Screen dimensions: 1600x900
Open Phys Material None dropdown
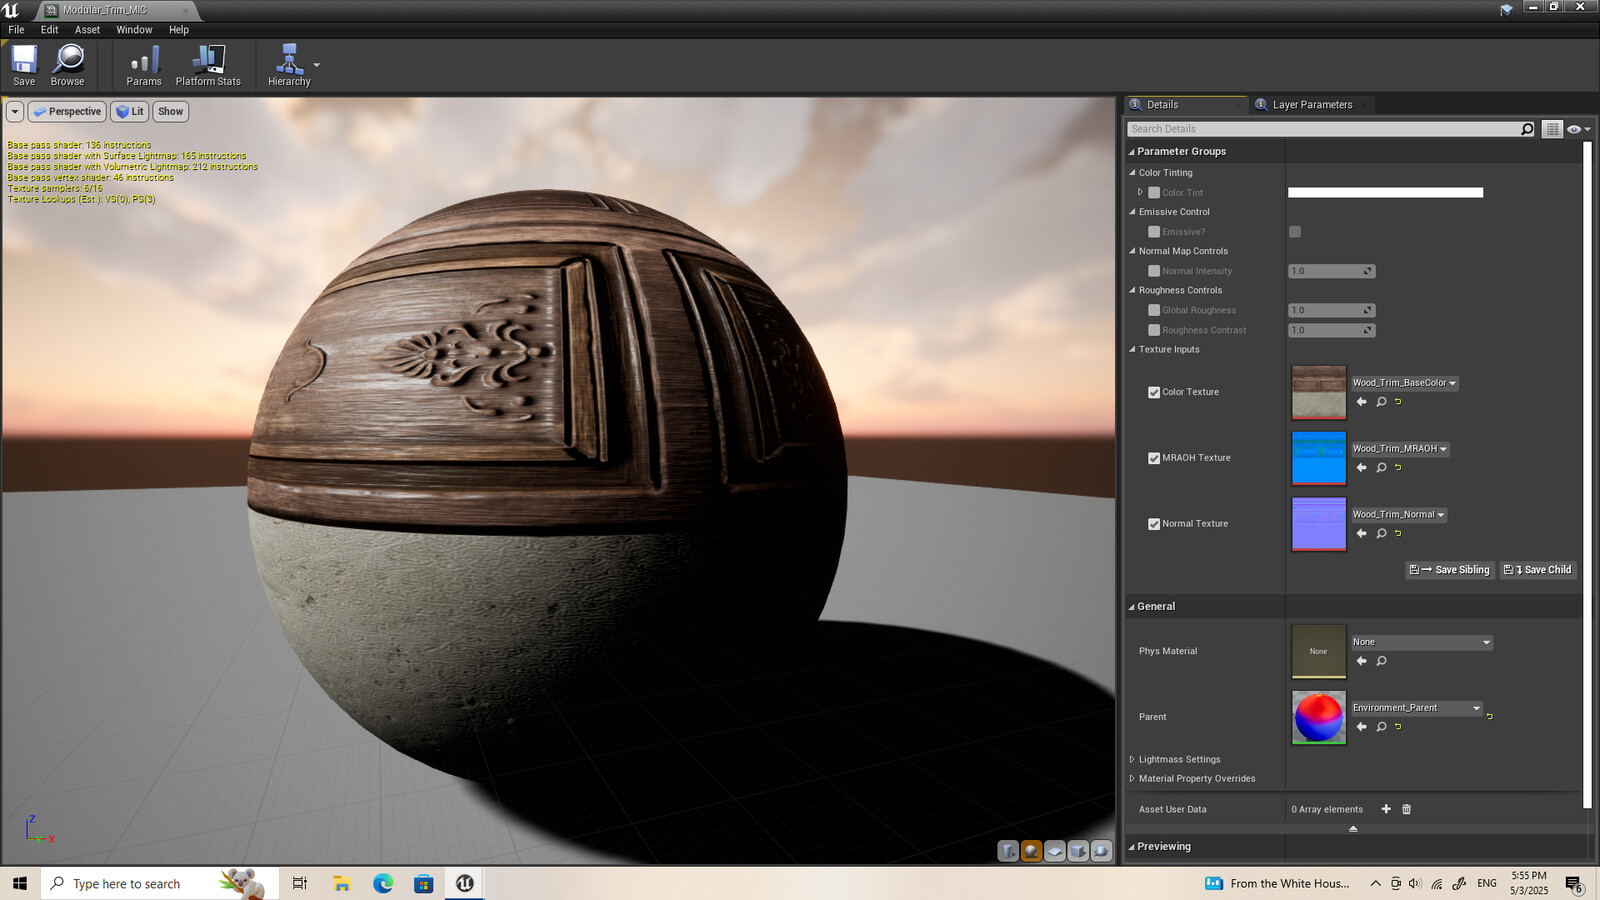(1422, 642)
